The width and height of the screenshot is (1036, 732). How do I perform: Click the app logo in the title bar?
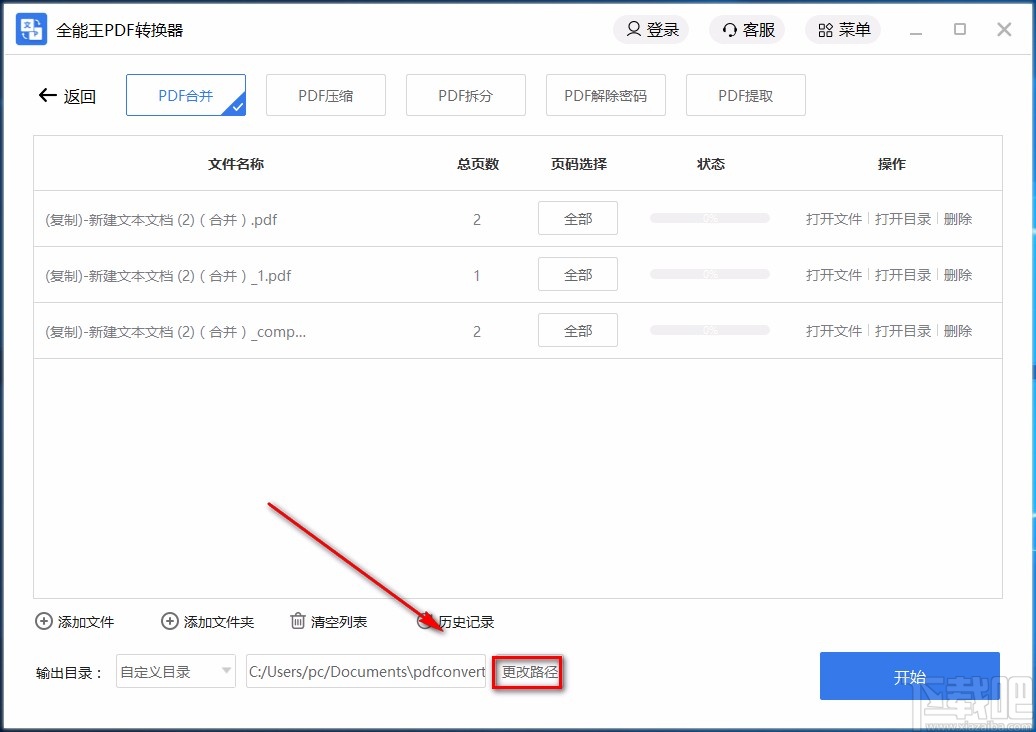click(30, 29)
